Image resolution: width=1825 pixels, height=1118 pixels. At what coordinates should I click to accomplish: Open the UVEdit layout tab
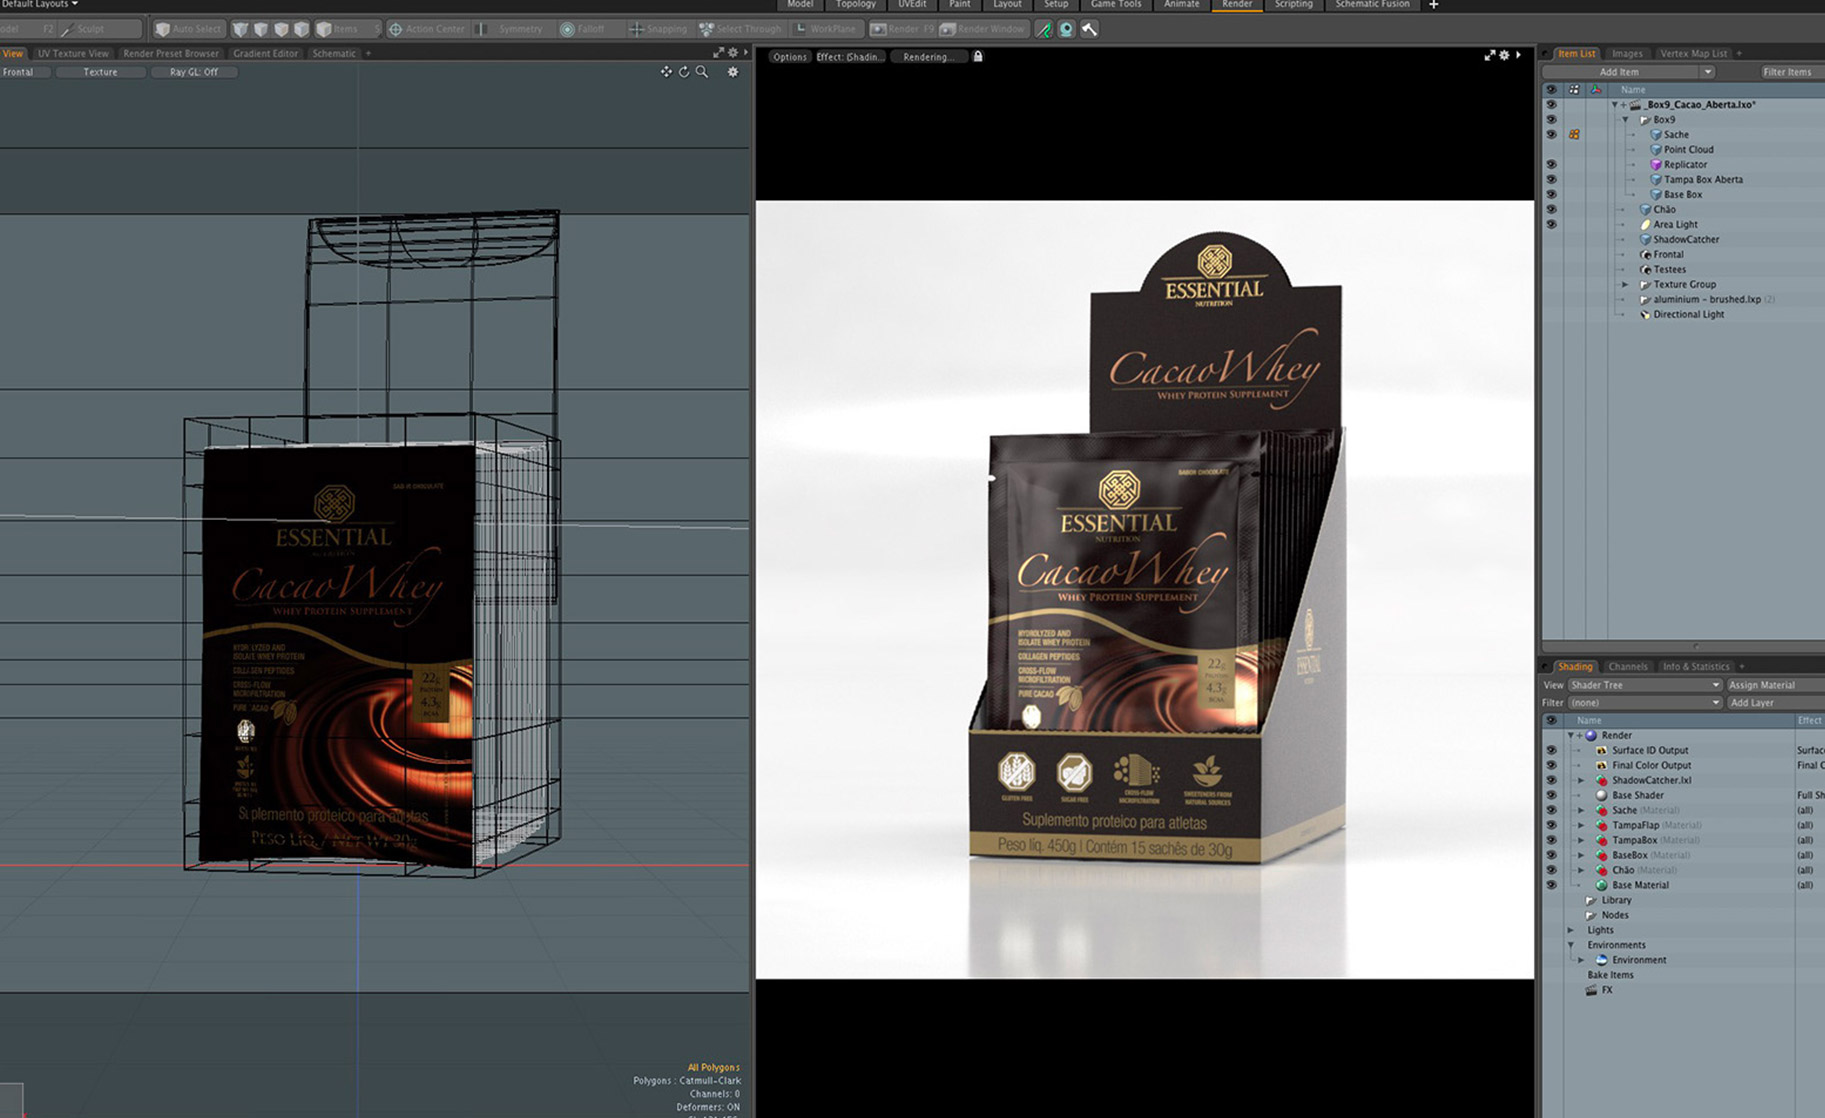click(x=911, y=5)
